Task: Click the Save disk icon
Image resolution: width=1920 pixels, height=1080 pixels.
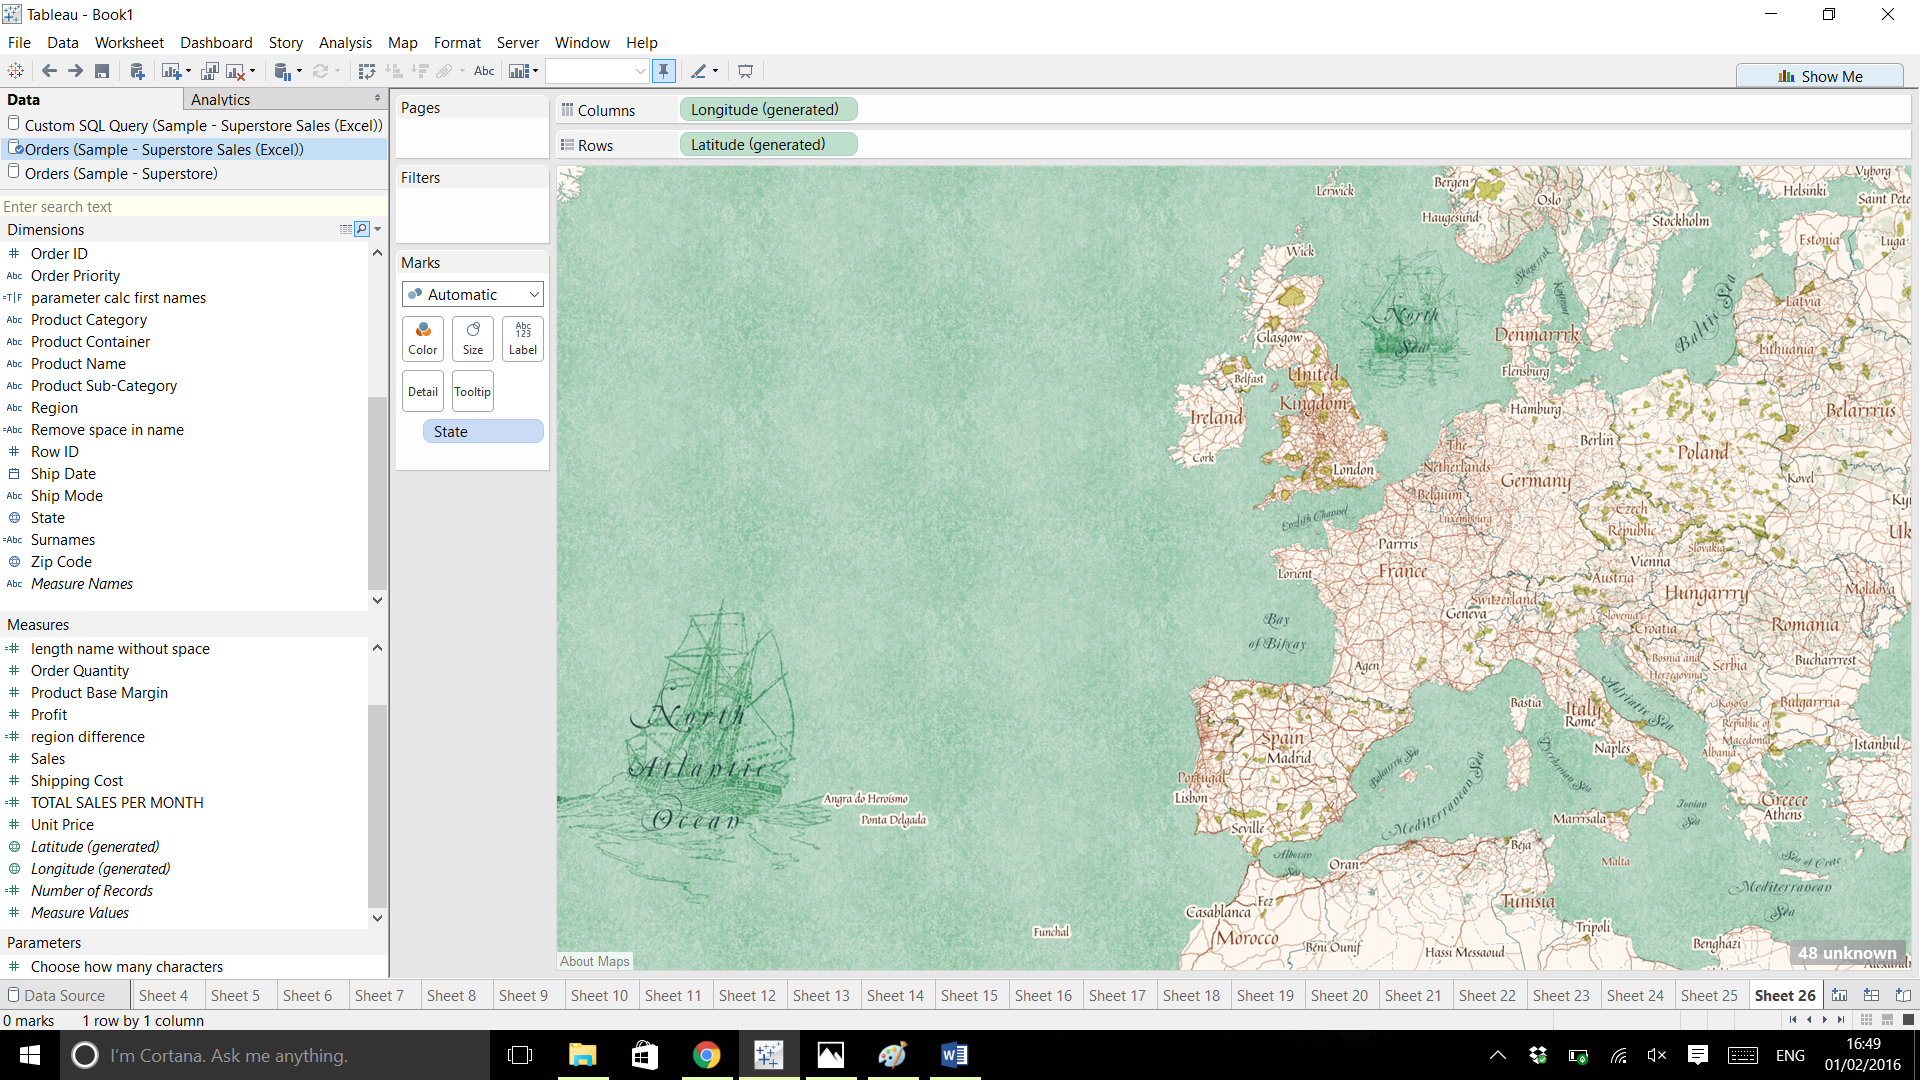Action: (x=102, y=71)
